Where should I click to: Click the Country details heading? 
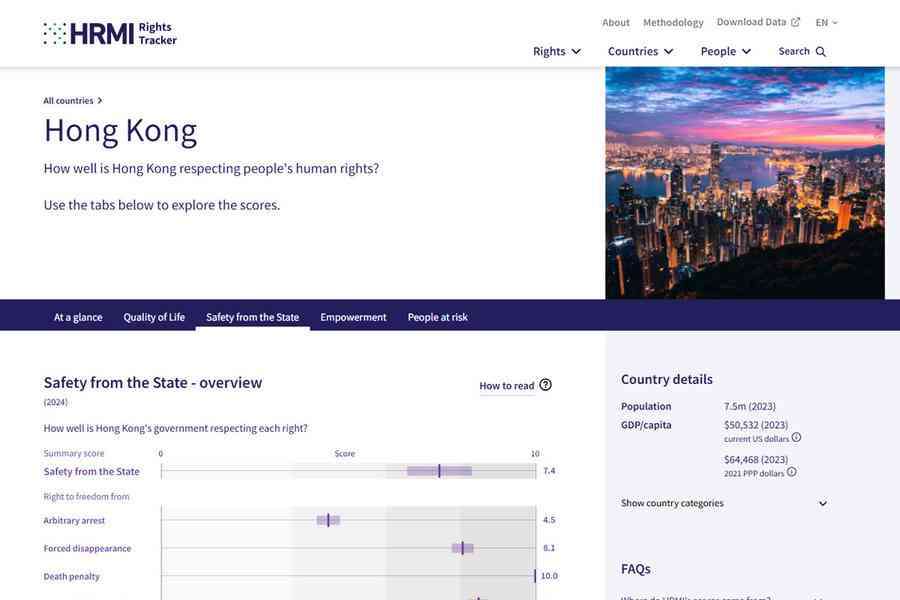pos(667,379)
